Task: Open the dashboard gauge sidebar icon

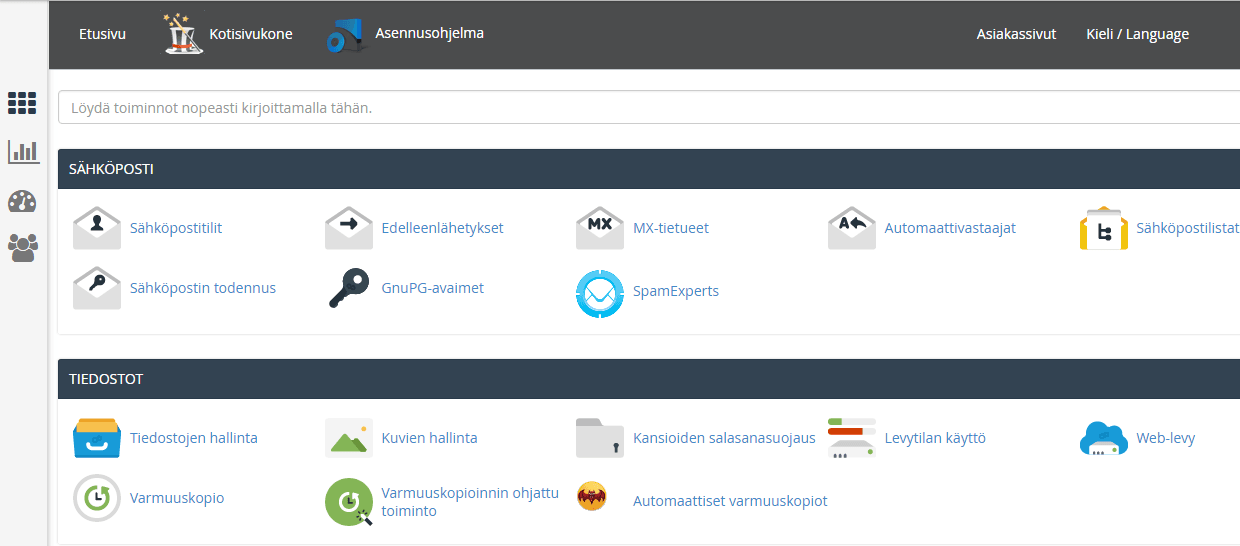Action: pos(22,201)
